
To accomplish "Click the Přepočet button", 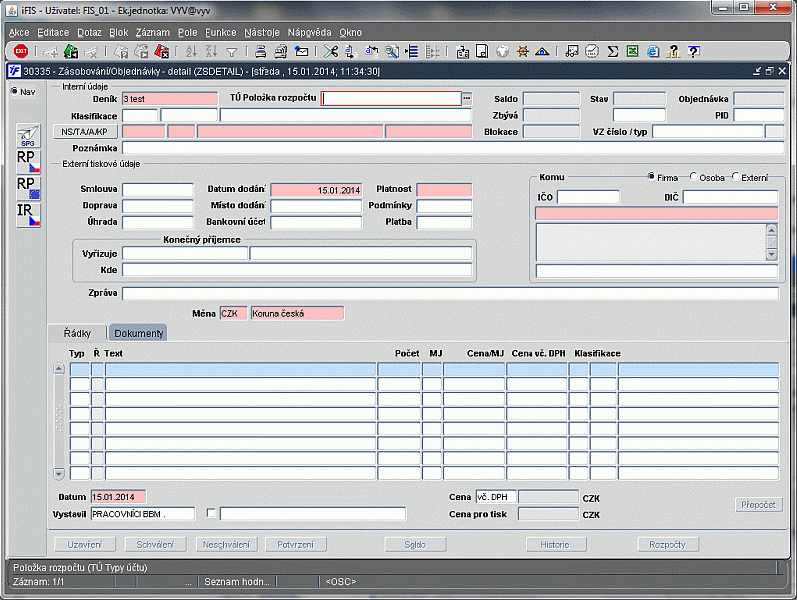I will (758, 505).
